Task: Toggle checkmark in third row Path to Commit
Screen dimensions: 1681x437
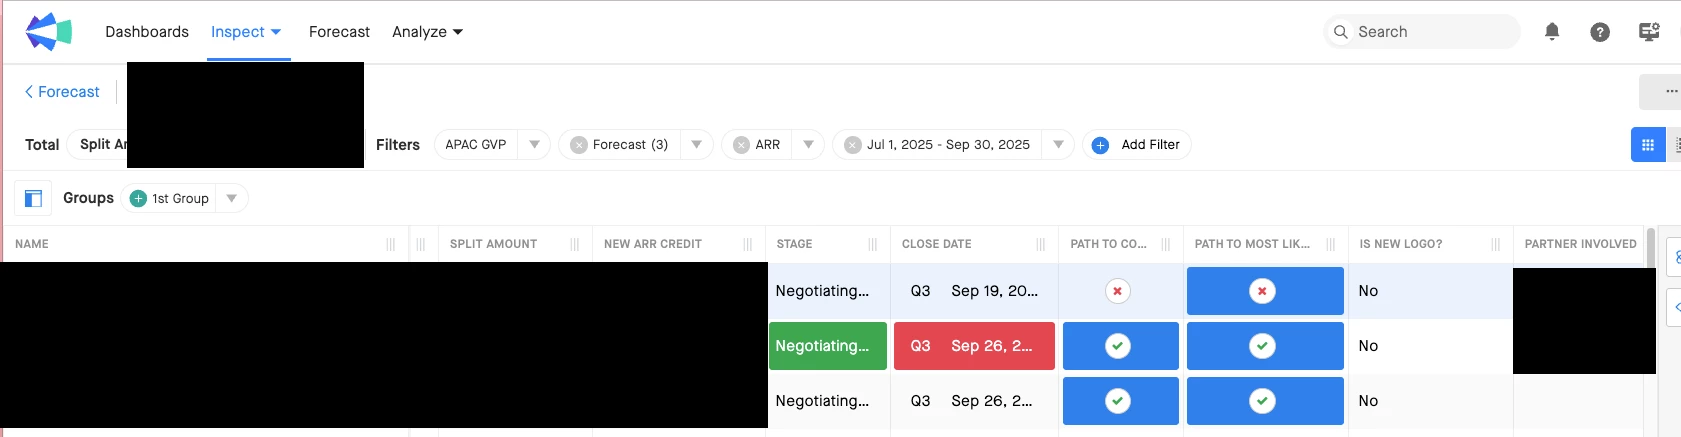Action: [1117, 401]
